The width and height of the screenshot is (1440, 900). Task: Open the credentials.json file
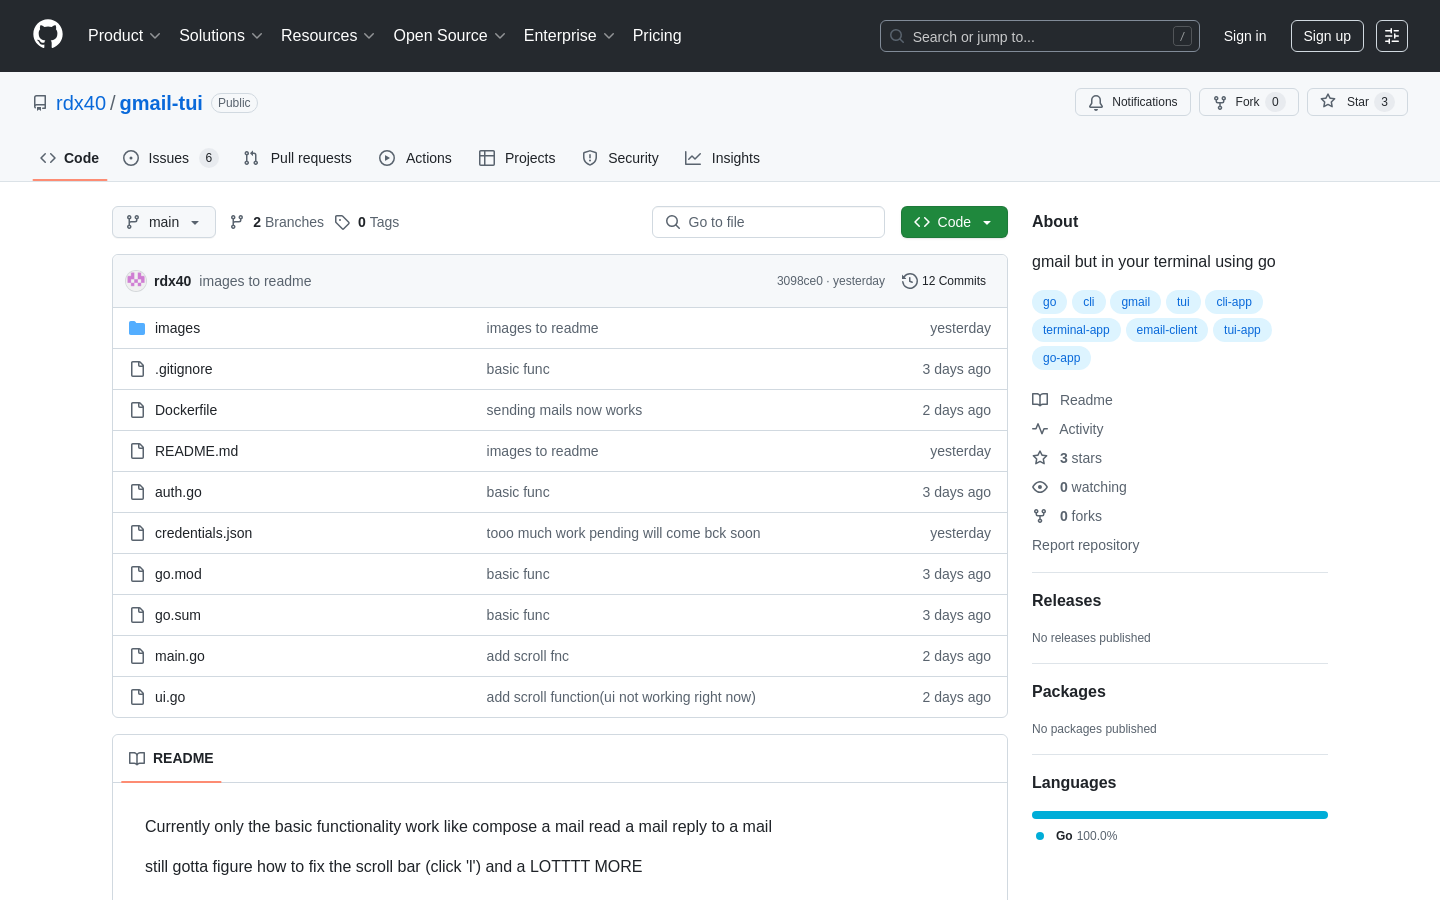tap(203, 533)
